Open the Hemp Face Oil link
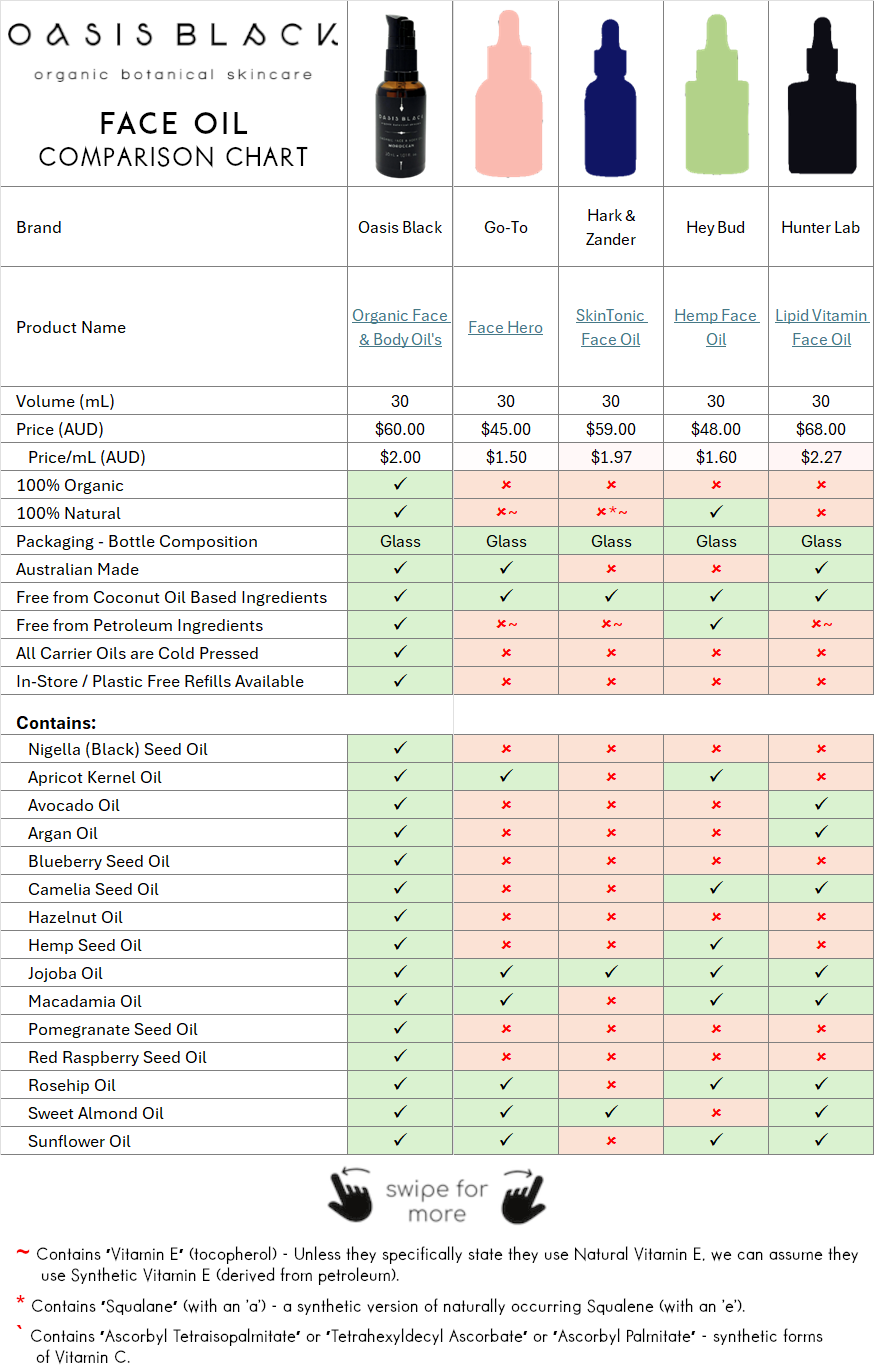 (x=716, y=327)
